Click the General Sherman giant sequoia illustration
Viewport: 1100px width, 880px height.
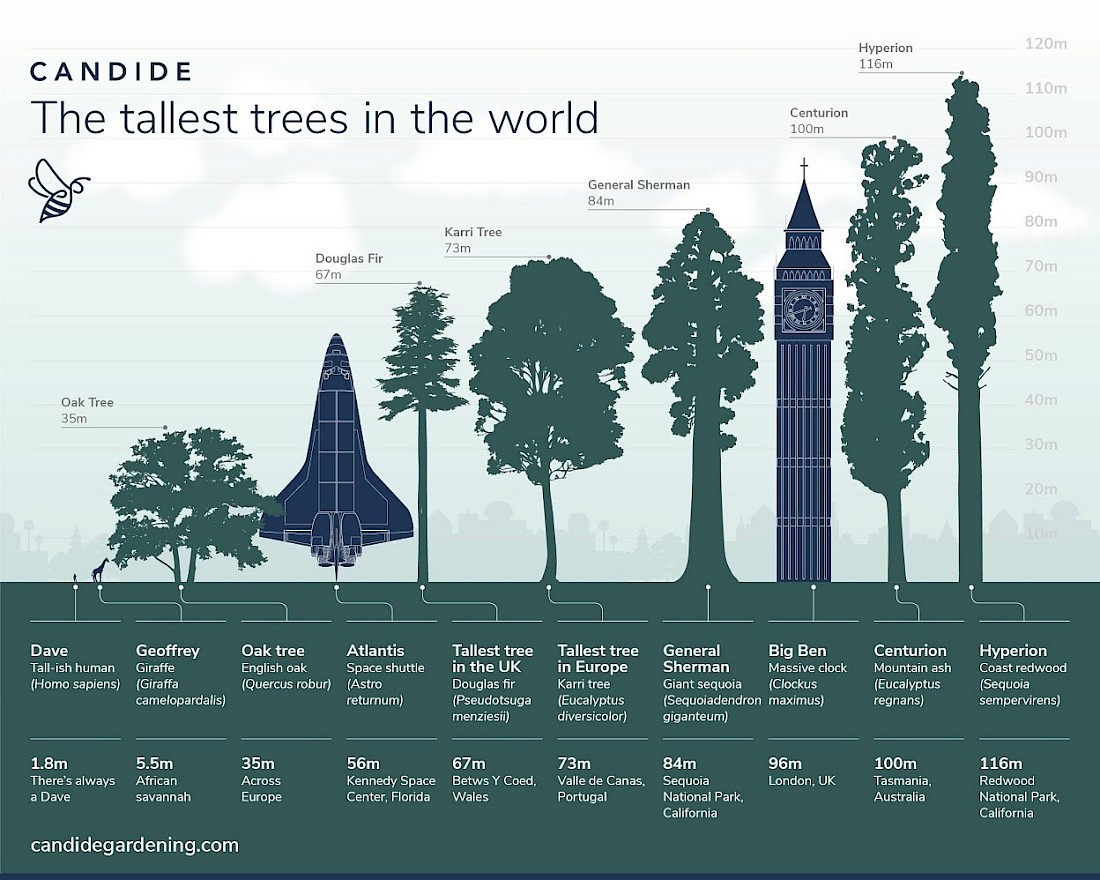click(x=700, y=350)
